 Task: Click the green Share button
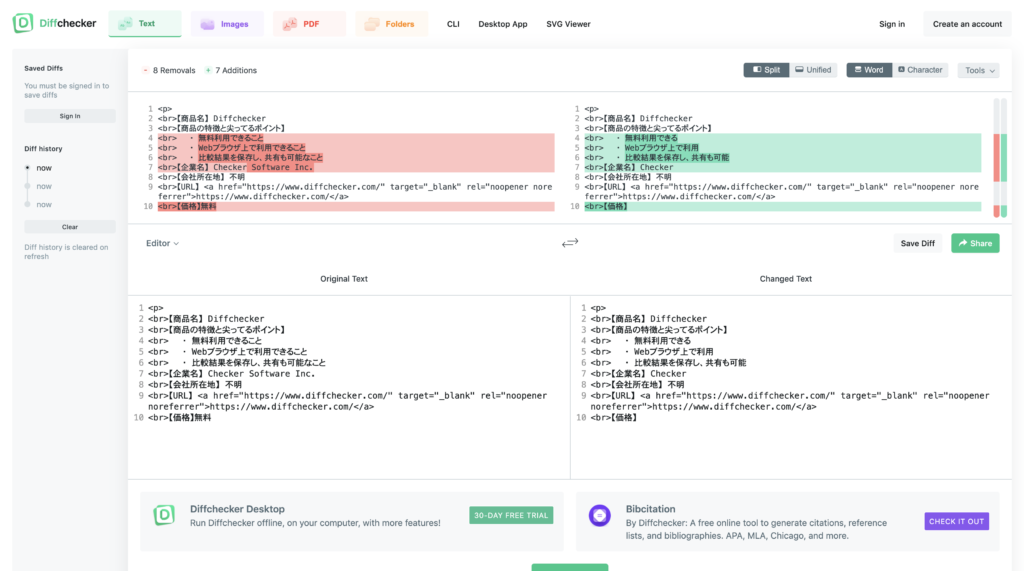click(x=975, y=243)
